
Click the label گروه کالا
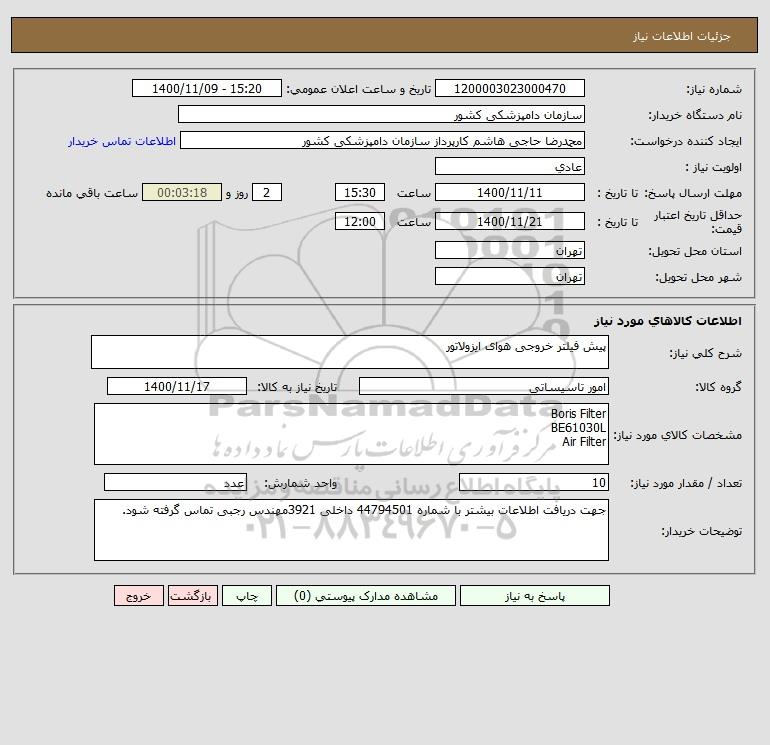click(x=718, y=387)
